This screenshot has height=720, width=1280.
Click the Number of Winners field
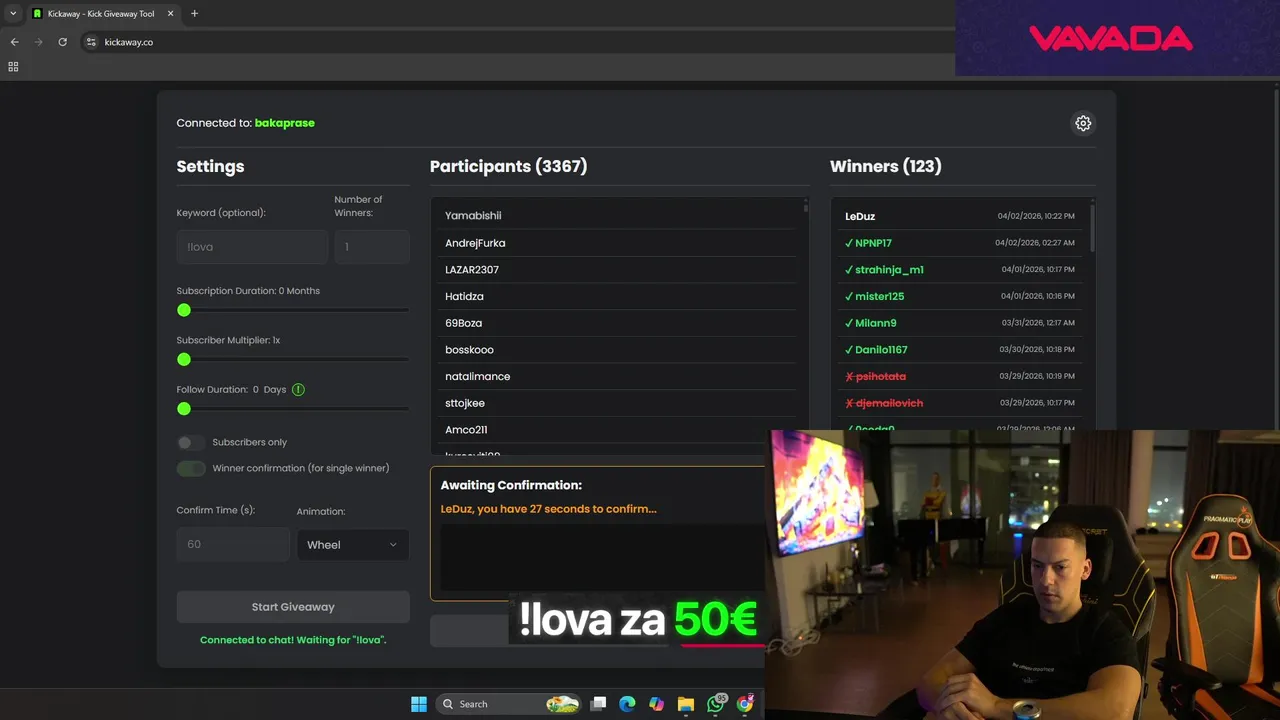[x=372, y=247]
